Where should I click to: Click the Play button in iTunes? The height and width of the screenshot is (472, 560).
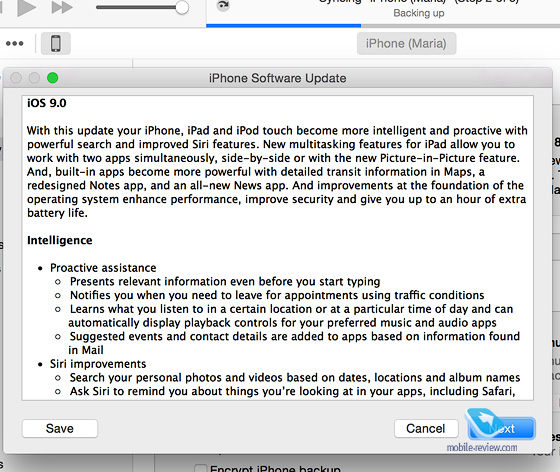click(x=26, y=7)
